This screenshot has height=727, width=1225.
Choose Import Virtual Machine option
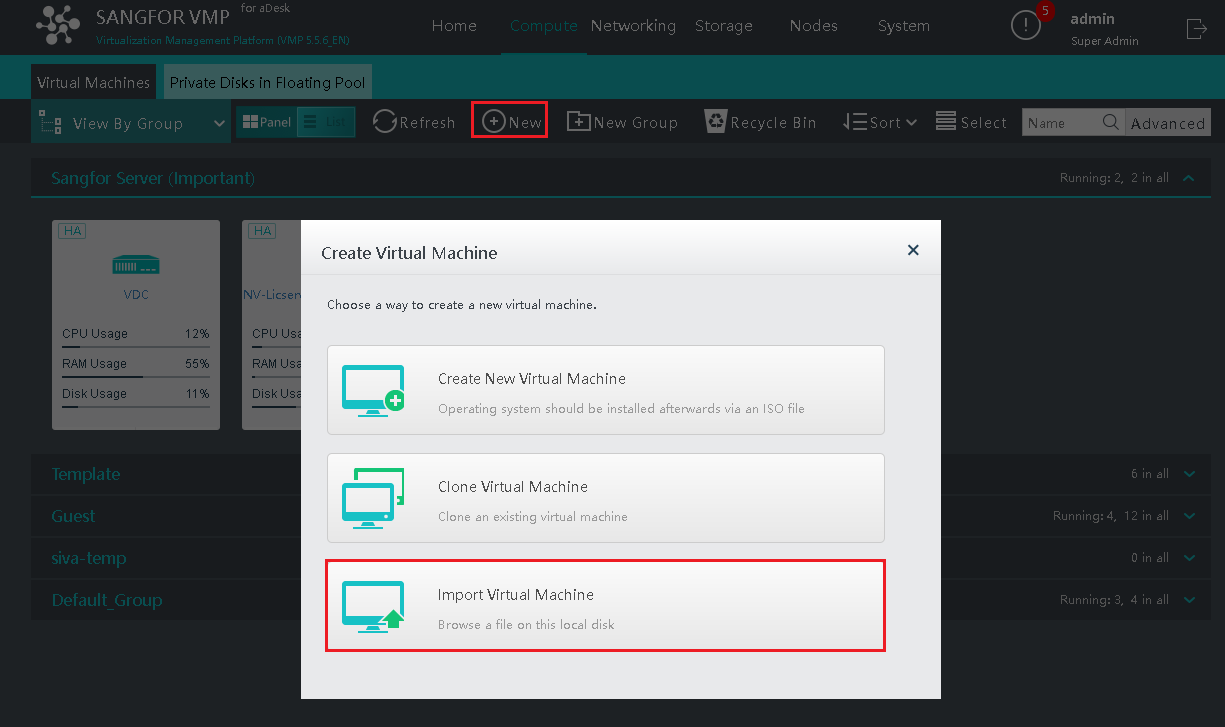pyautogui.click(x=605, y=605)
